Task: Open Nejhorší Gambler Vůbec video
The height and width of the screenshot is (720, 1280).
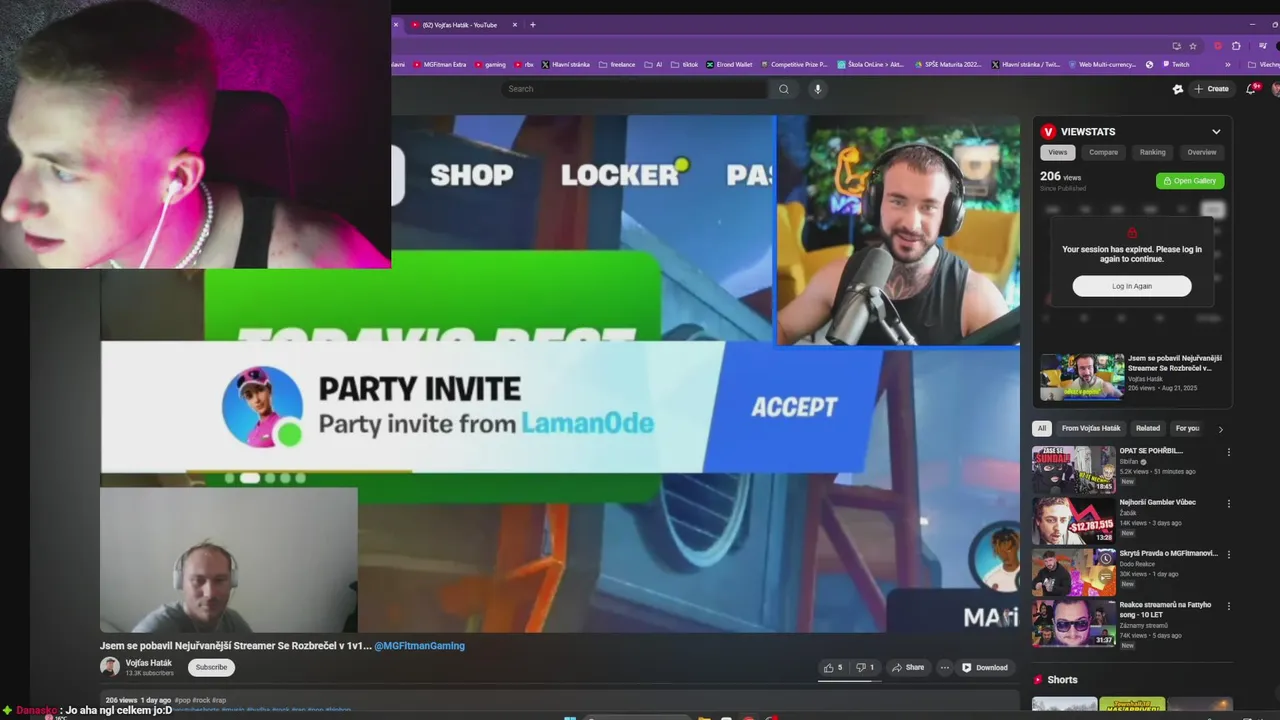Action: point(1074,521)
